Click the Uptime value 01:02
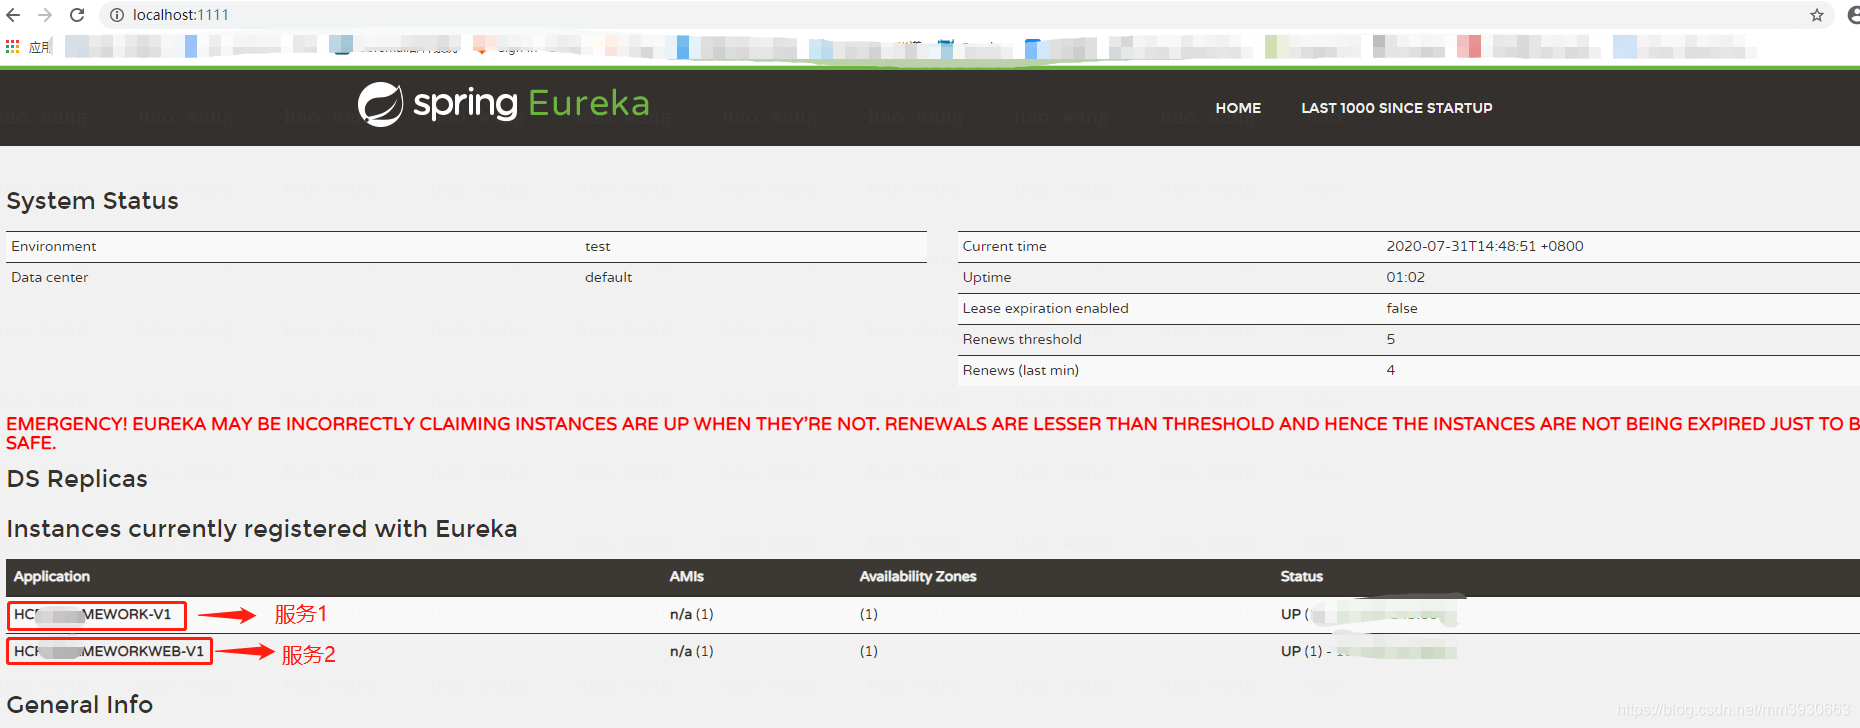 click(1405, 277)
